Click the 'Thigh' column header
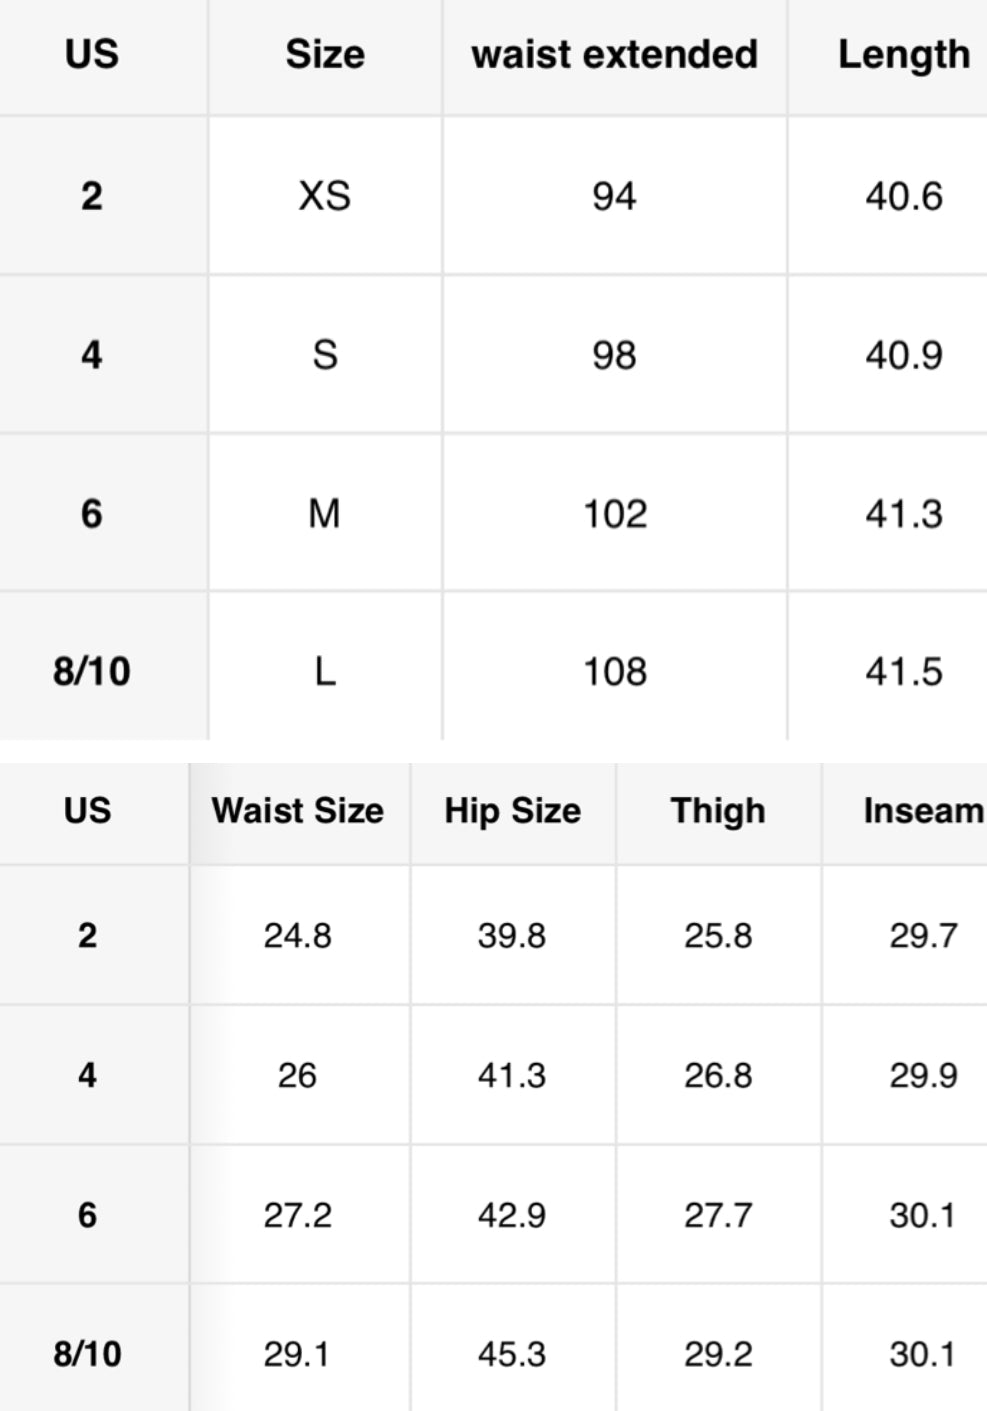Image resolution: width=987 pixels, height=1411 pixels. click(718, 810)
